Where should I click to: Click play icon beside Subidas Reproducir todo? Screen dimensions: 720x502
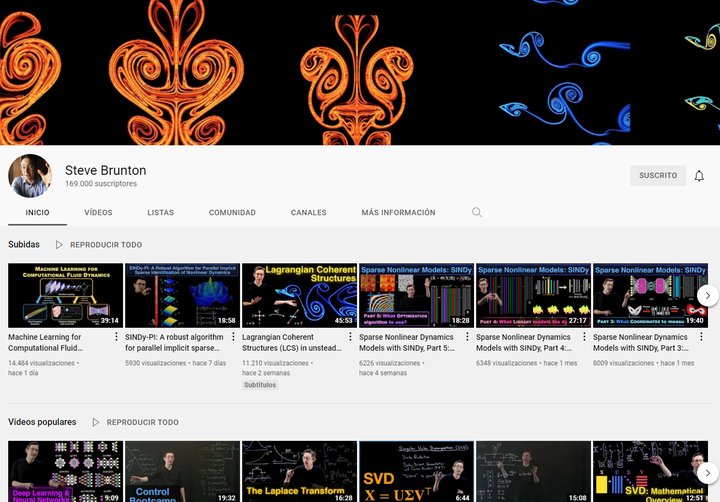coord(59,245)
